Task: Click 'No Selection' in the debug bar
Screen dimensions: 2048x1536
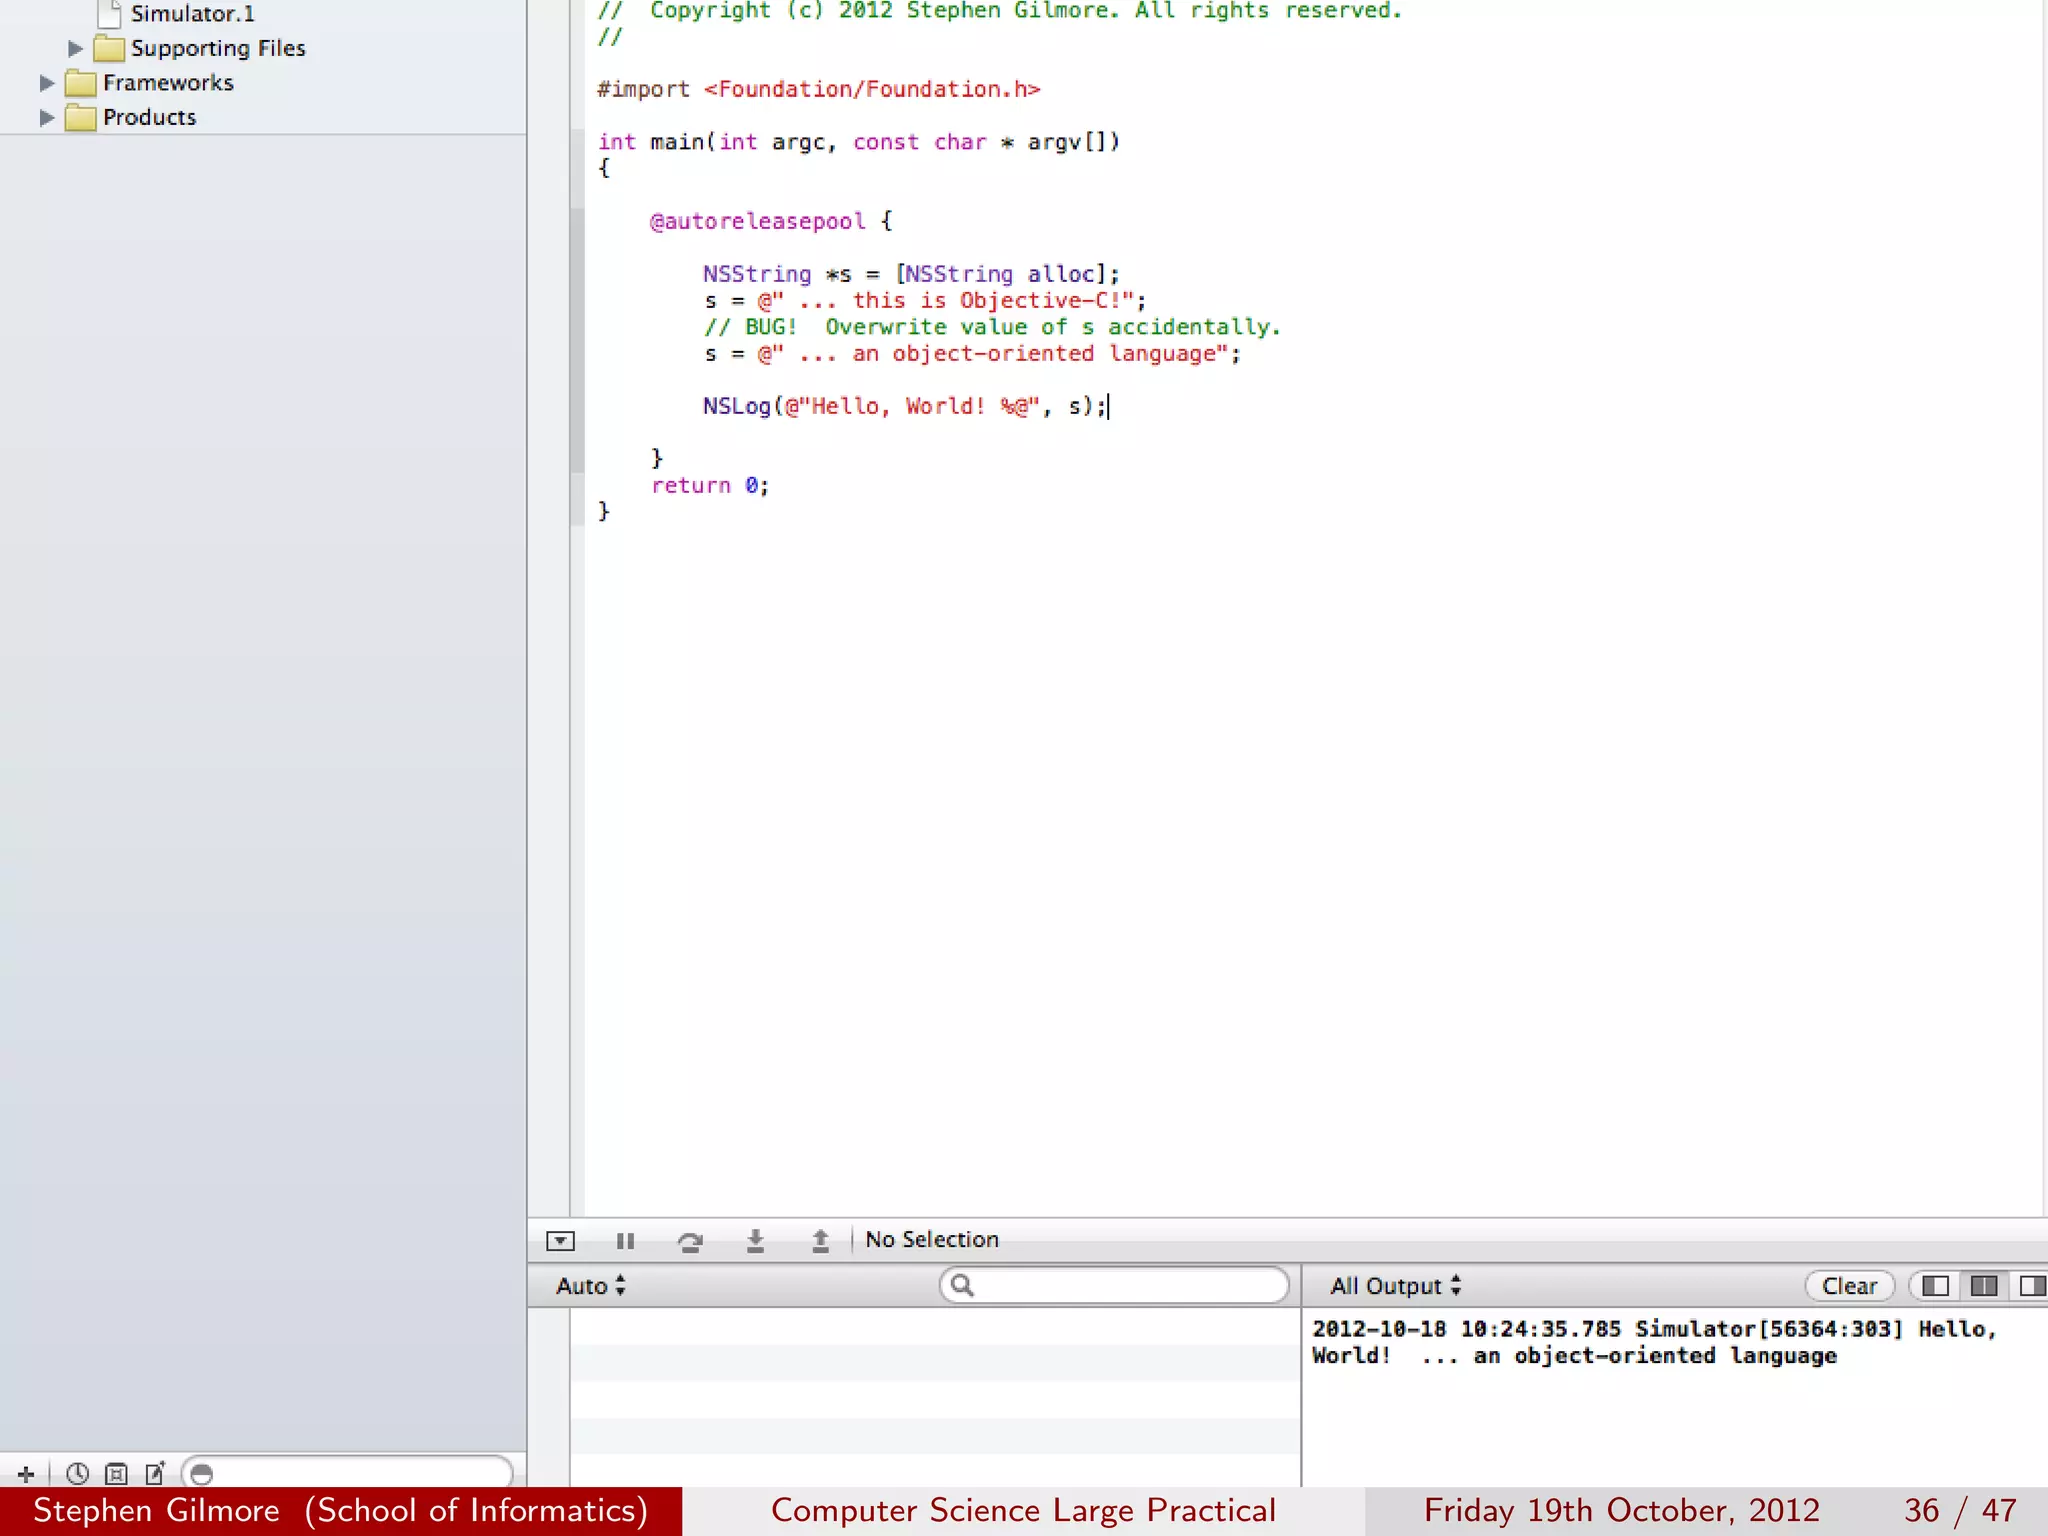Action: coord(932,1240)
